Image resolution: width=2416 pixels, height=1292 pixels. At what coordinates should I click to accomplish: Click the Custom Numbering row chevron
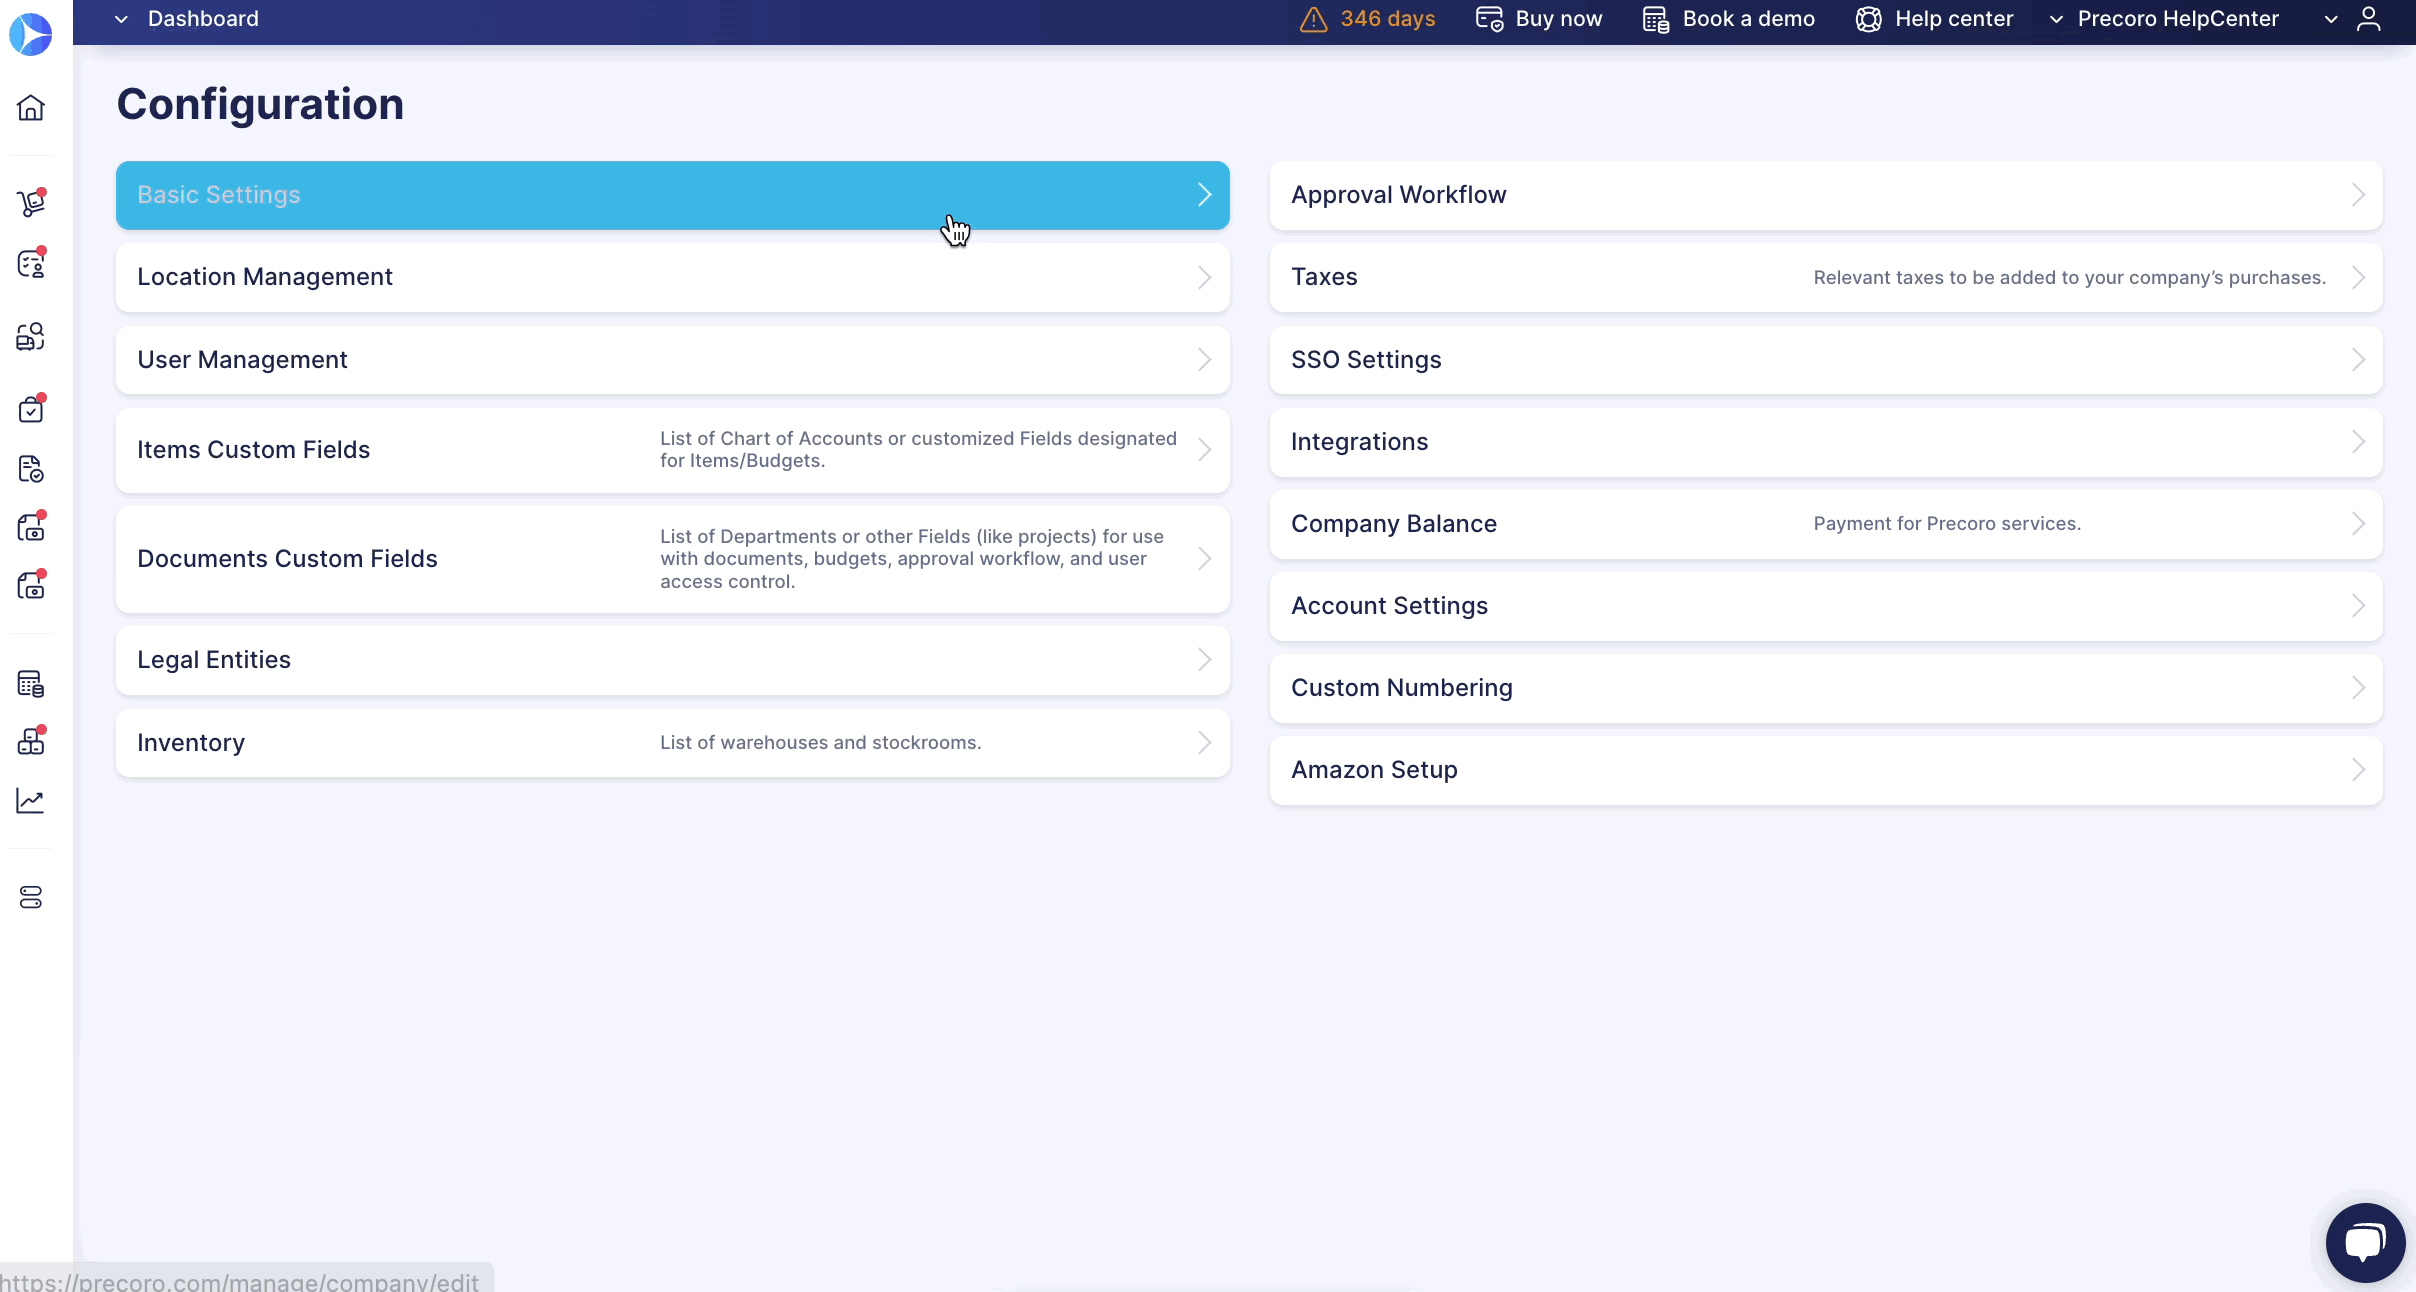2358,688
